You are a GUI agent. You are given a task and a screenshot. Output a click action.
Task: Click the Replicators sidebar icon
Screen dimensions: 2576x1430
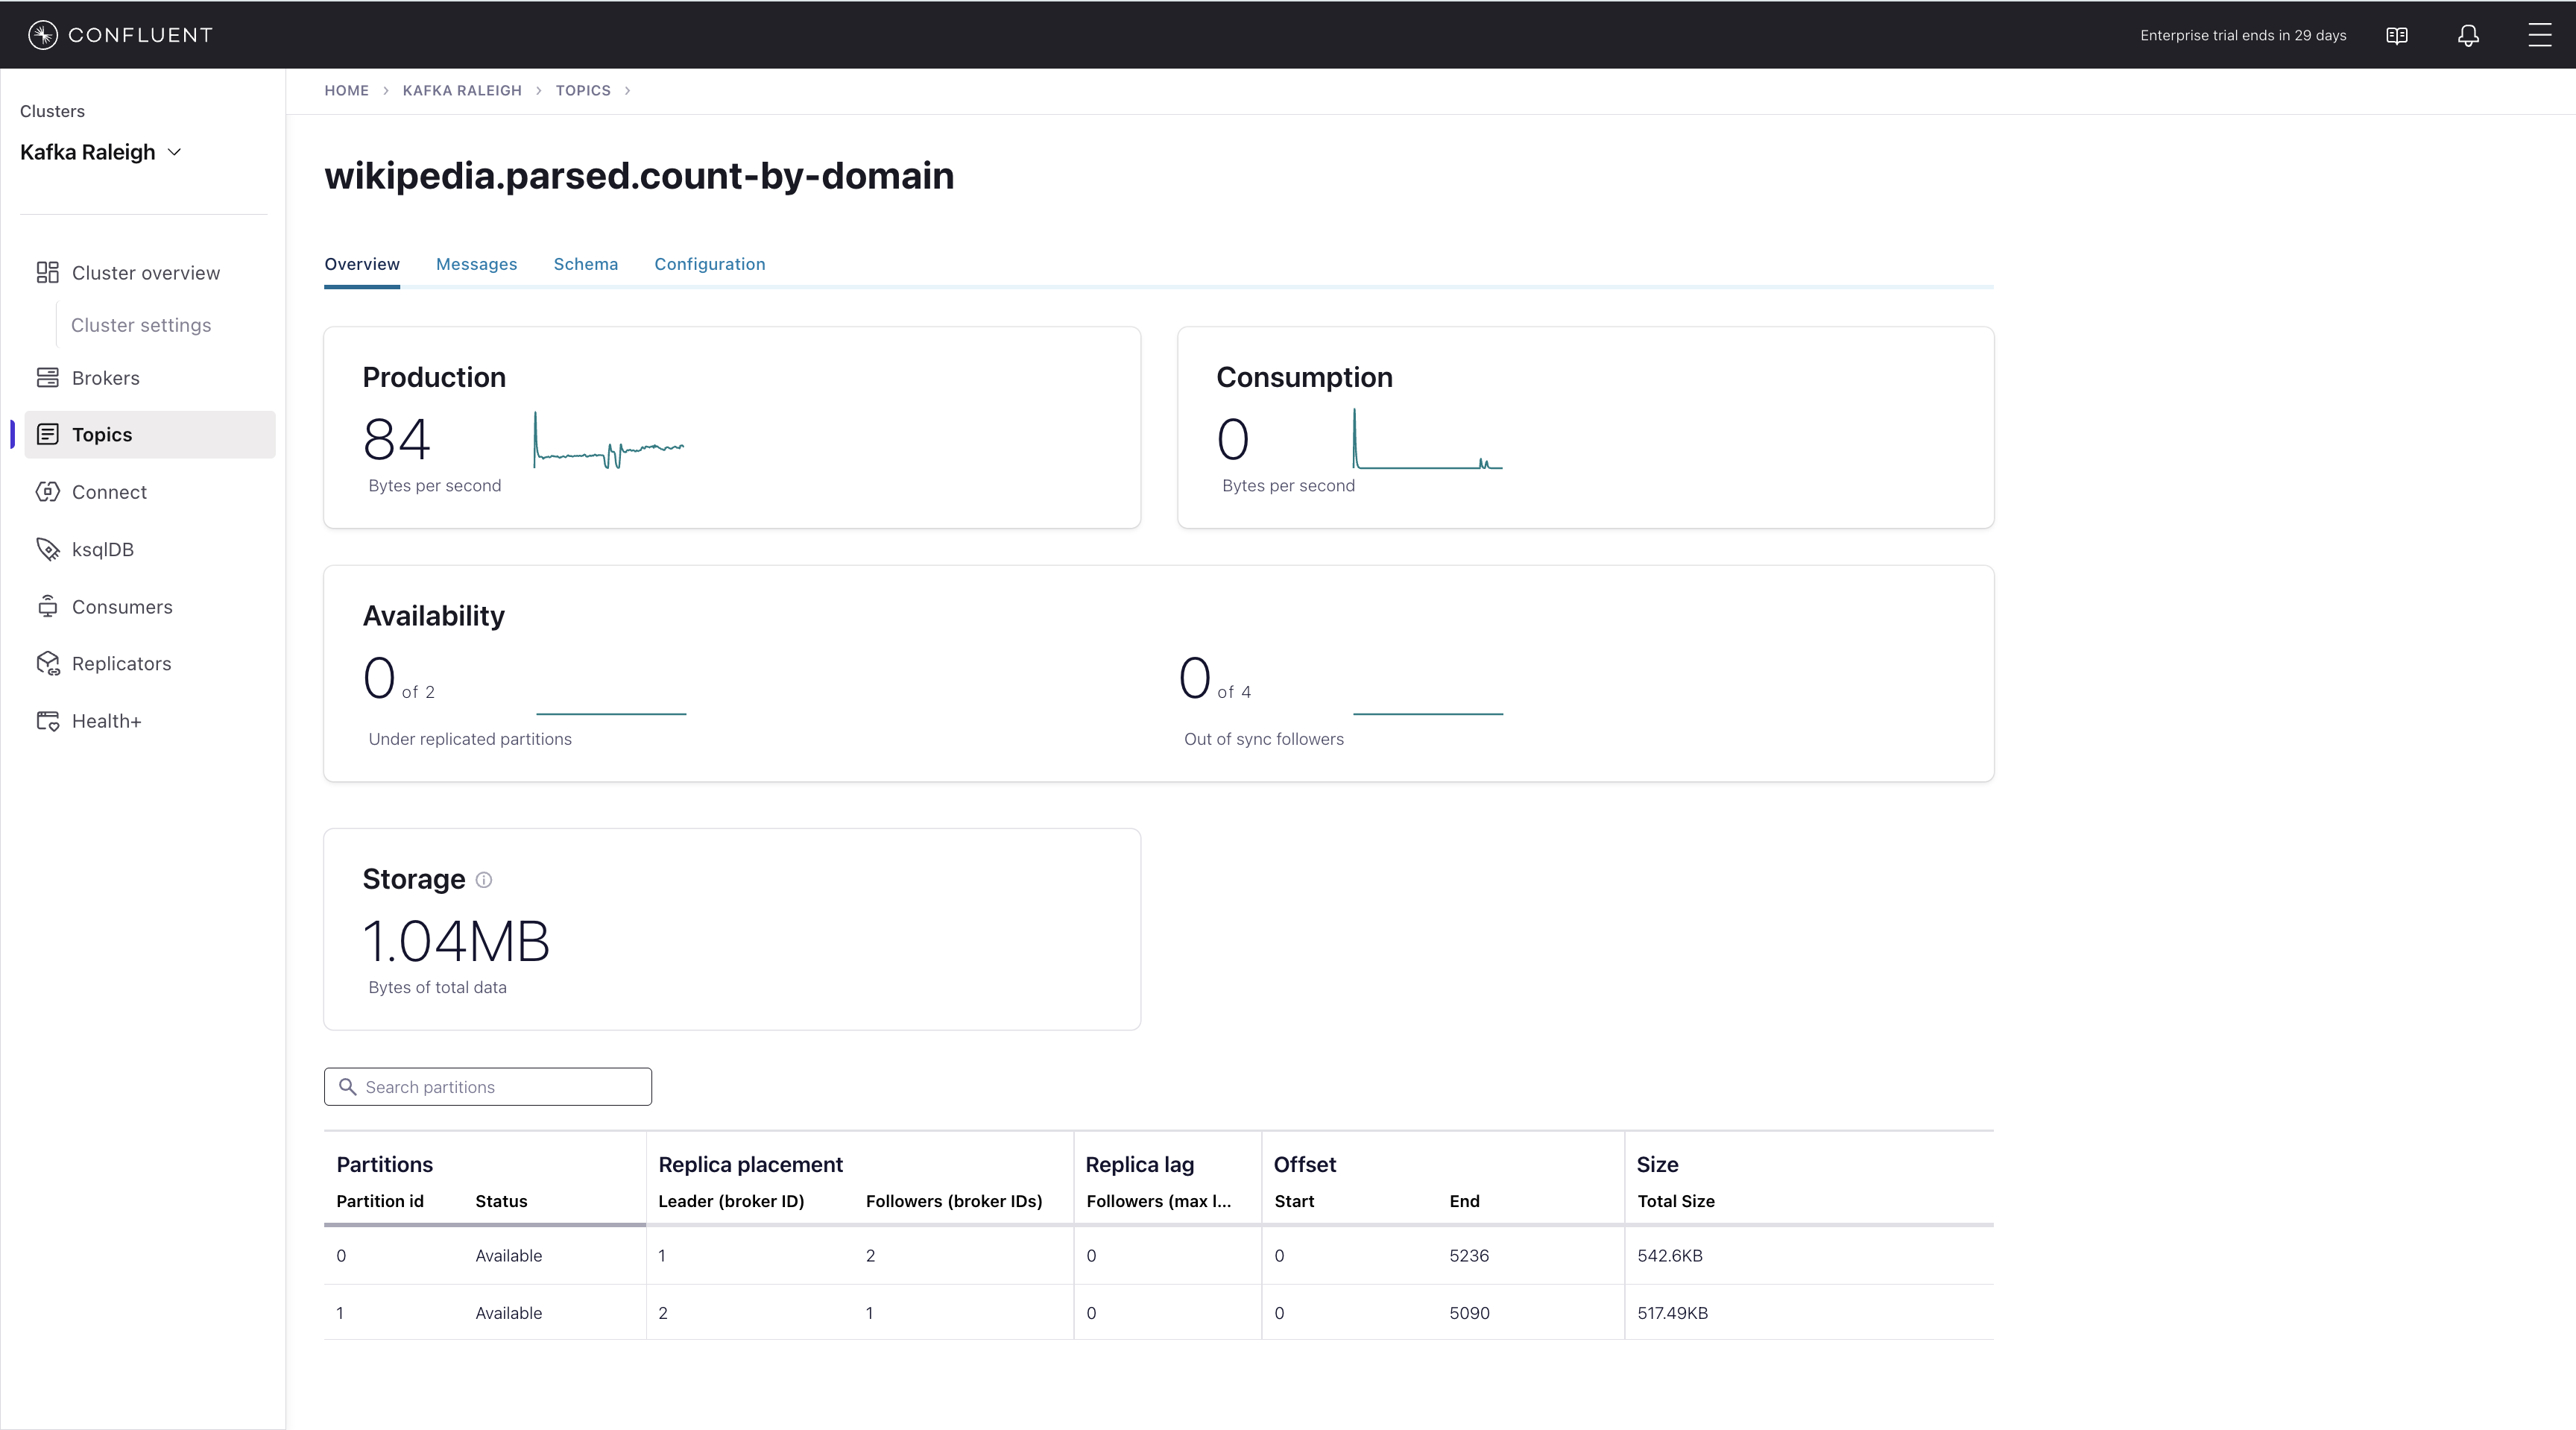47,664
